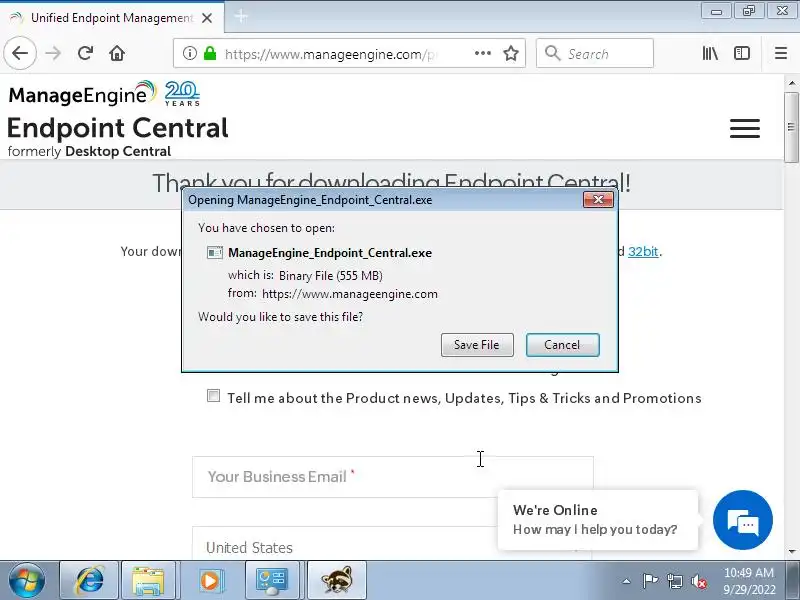Click Save File in download dialog

(477, 345)
